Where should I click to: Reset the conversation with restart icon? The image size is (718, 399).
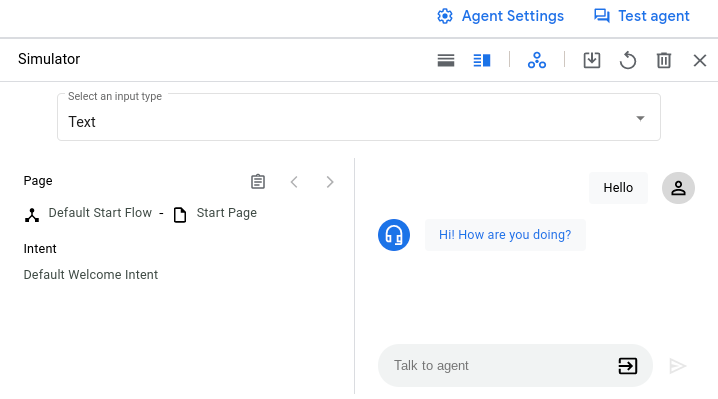pos(628,60)
